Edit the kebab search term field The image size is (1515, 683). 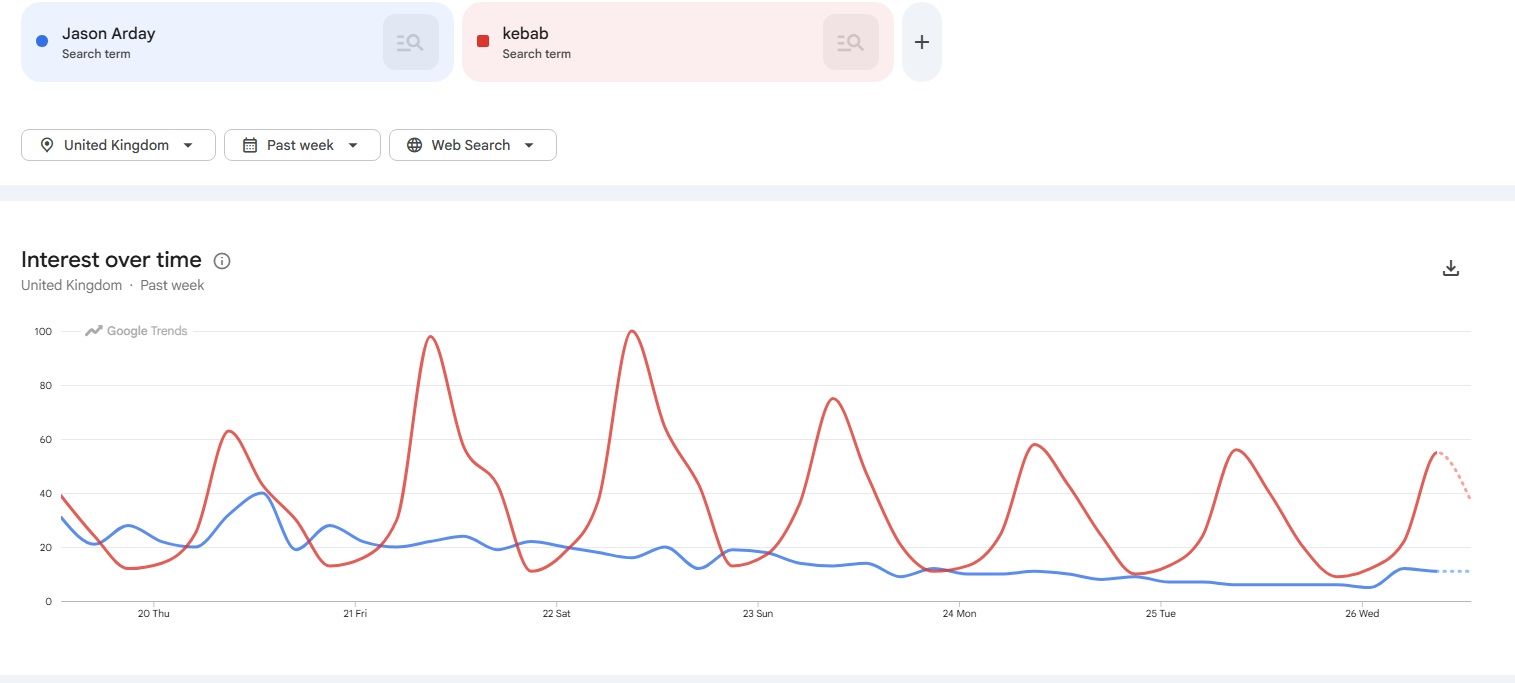tap(677, 42)
